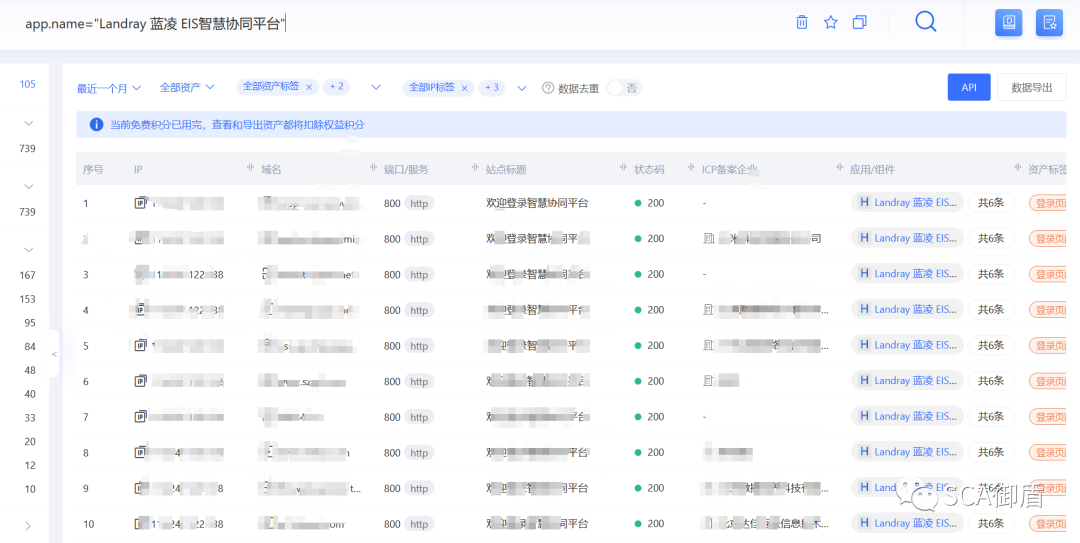Click the 167 count in sidebar

[28, 275]
